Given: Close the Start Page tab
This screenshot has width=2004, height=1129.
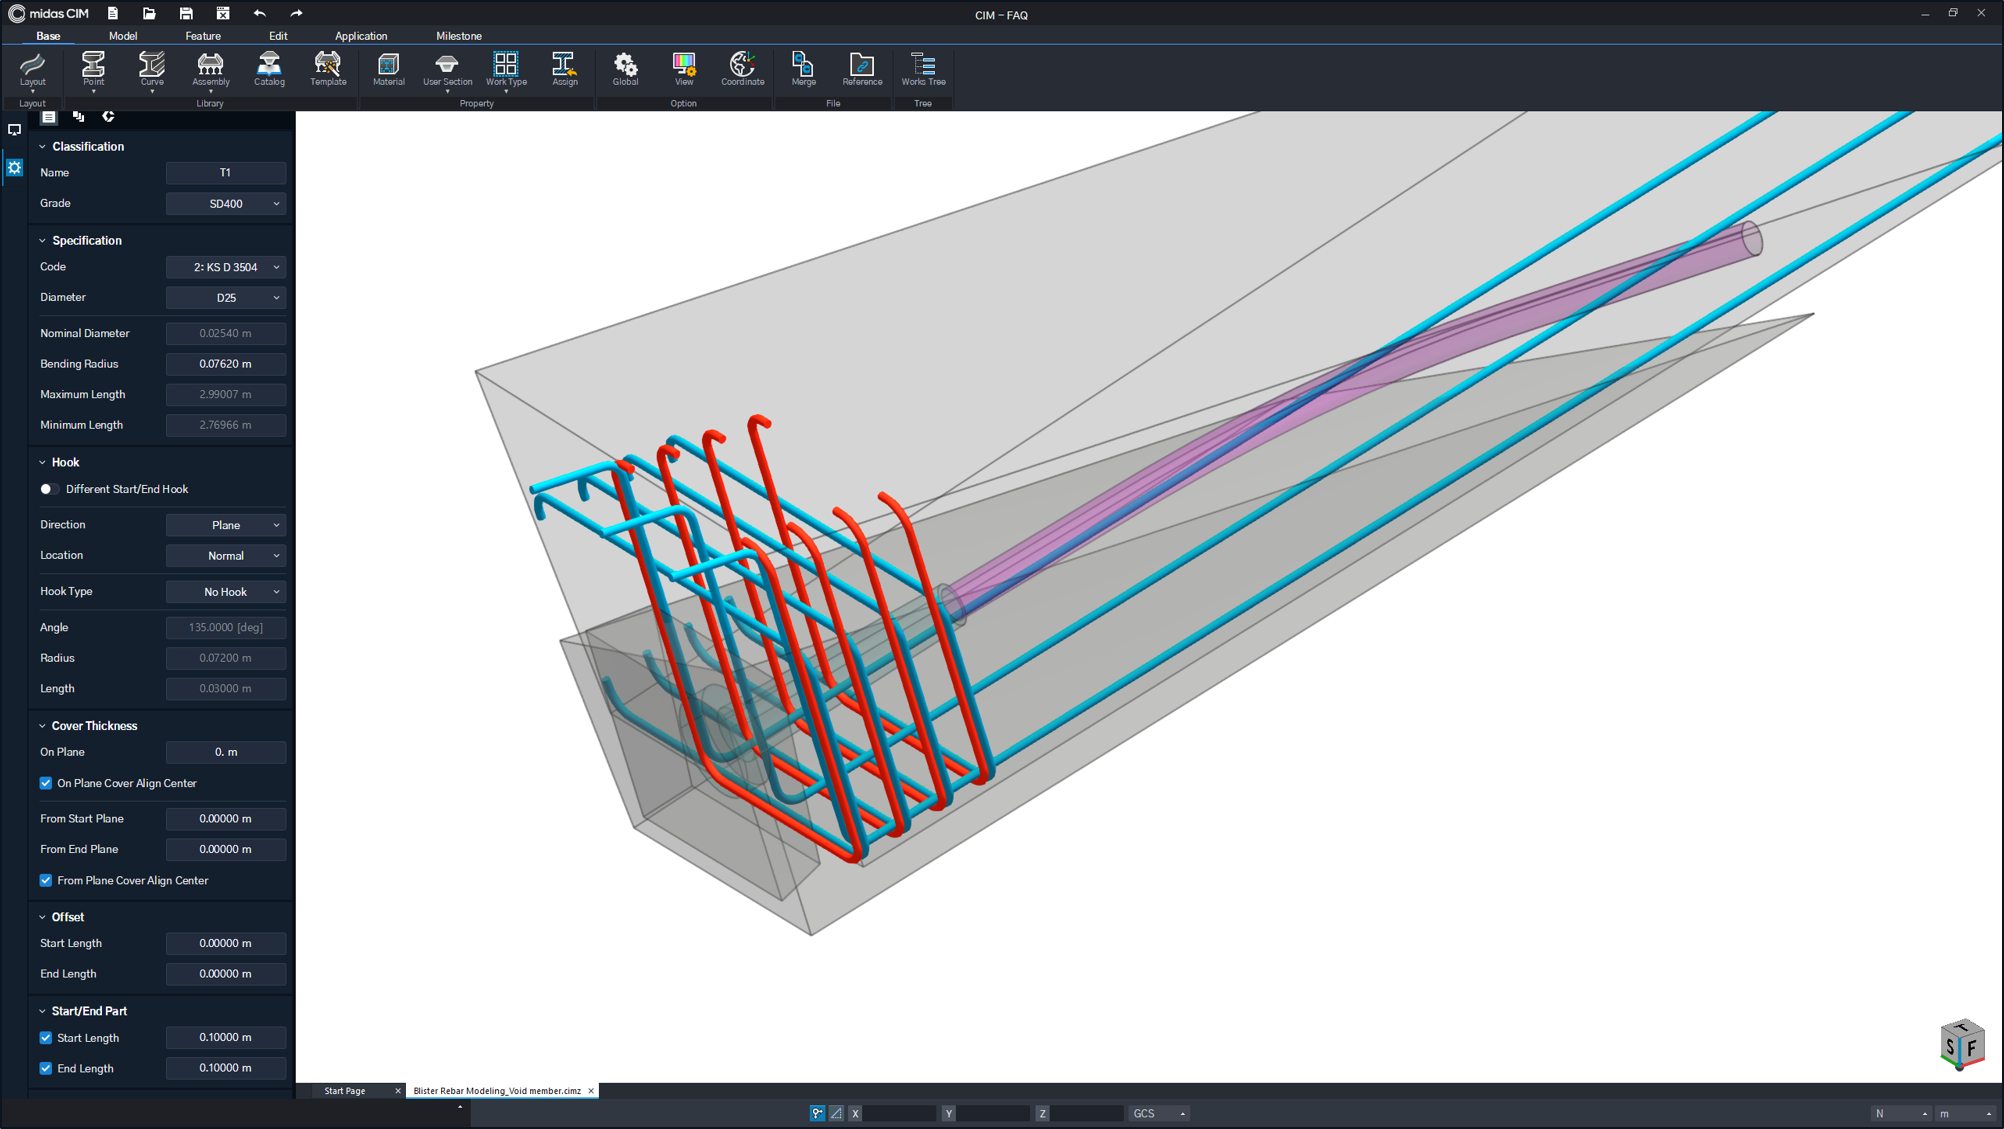Looking at the screenshot, I should click(x=398, y=1091).
